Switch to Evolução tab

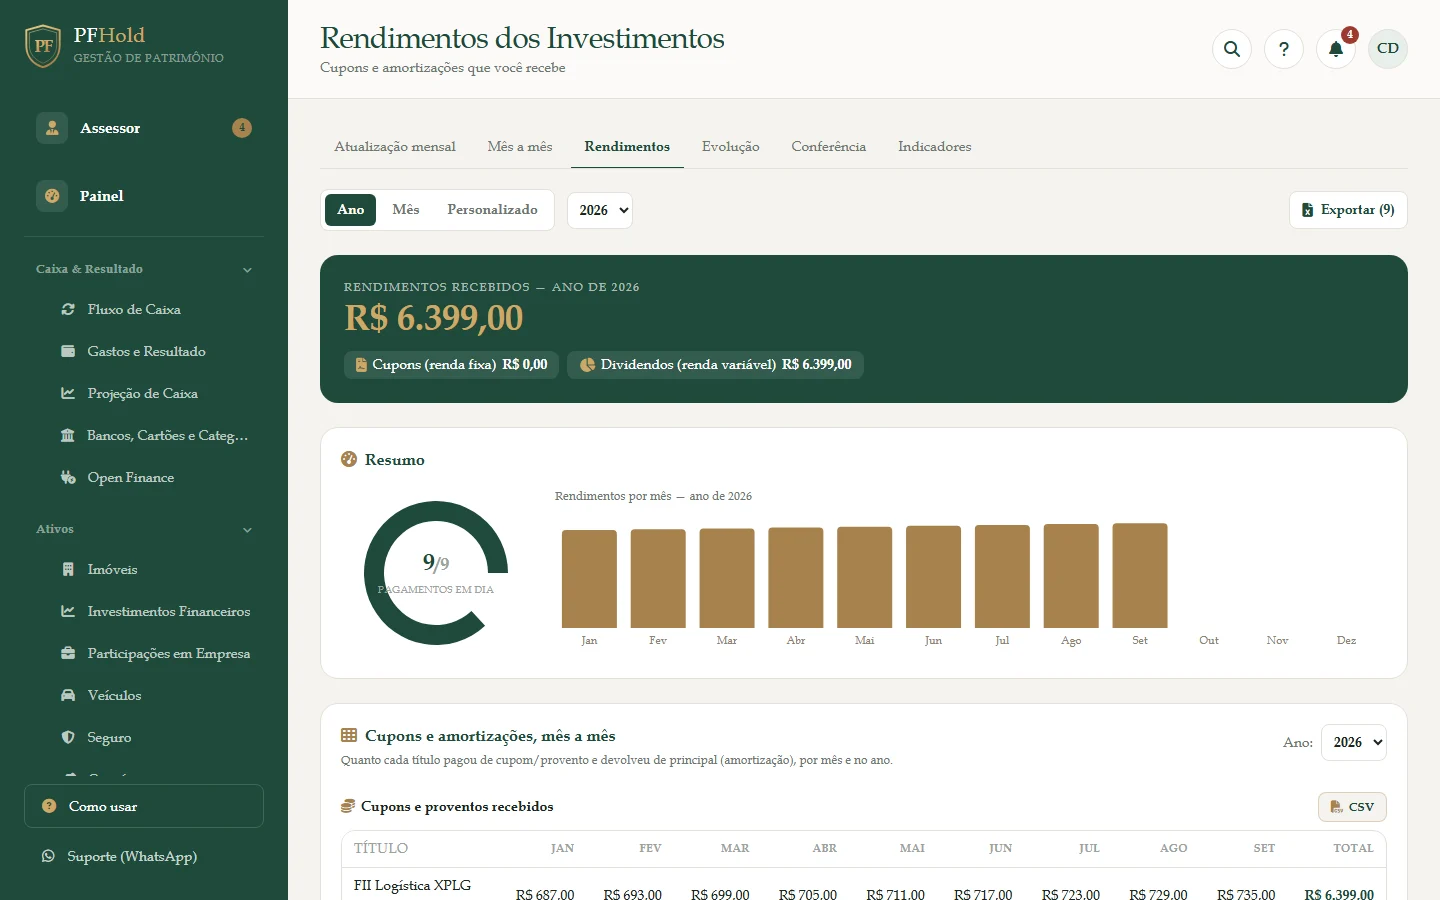point(731,146)
